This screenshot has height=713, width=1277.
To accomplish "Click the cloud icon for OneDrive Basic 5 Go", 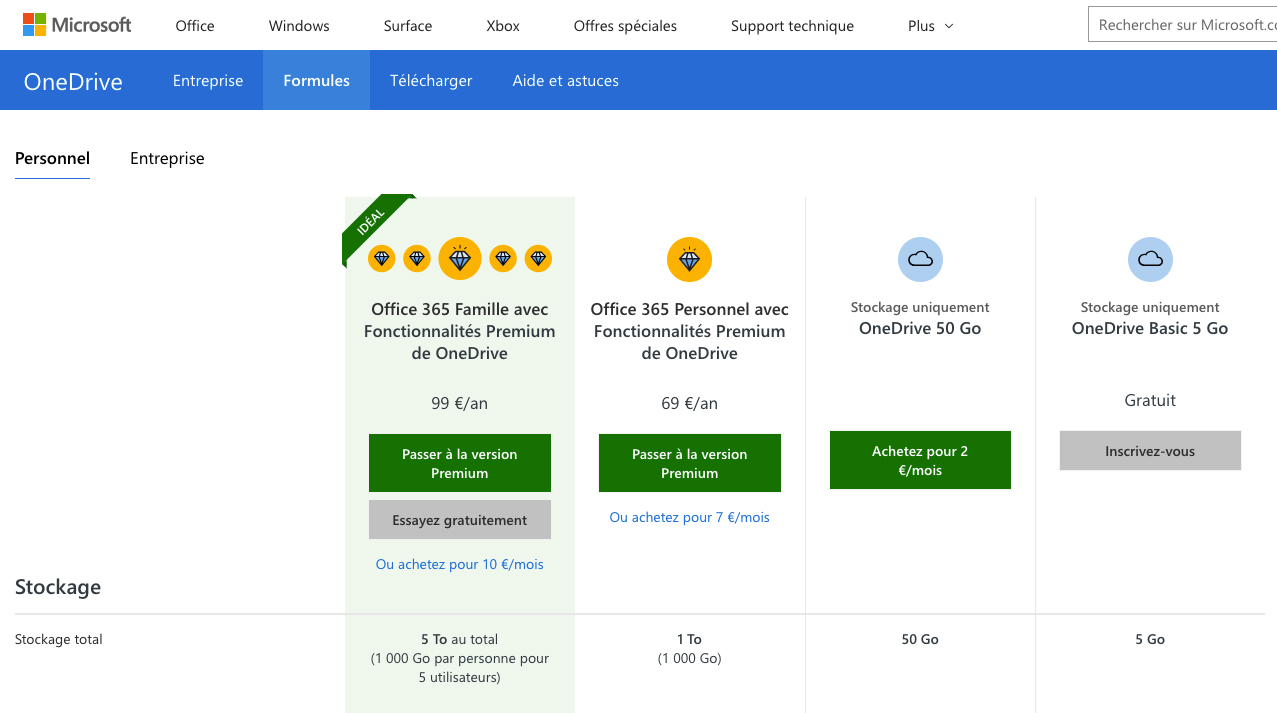I will pos(1149,259).
